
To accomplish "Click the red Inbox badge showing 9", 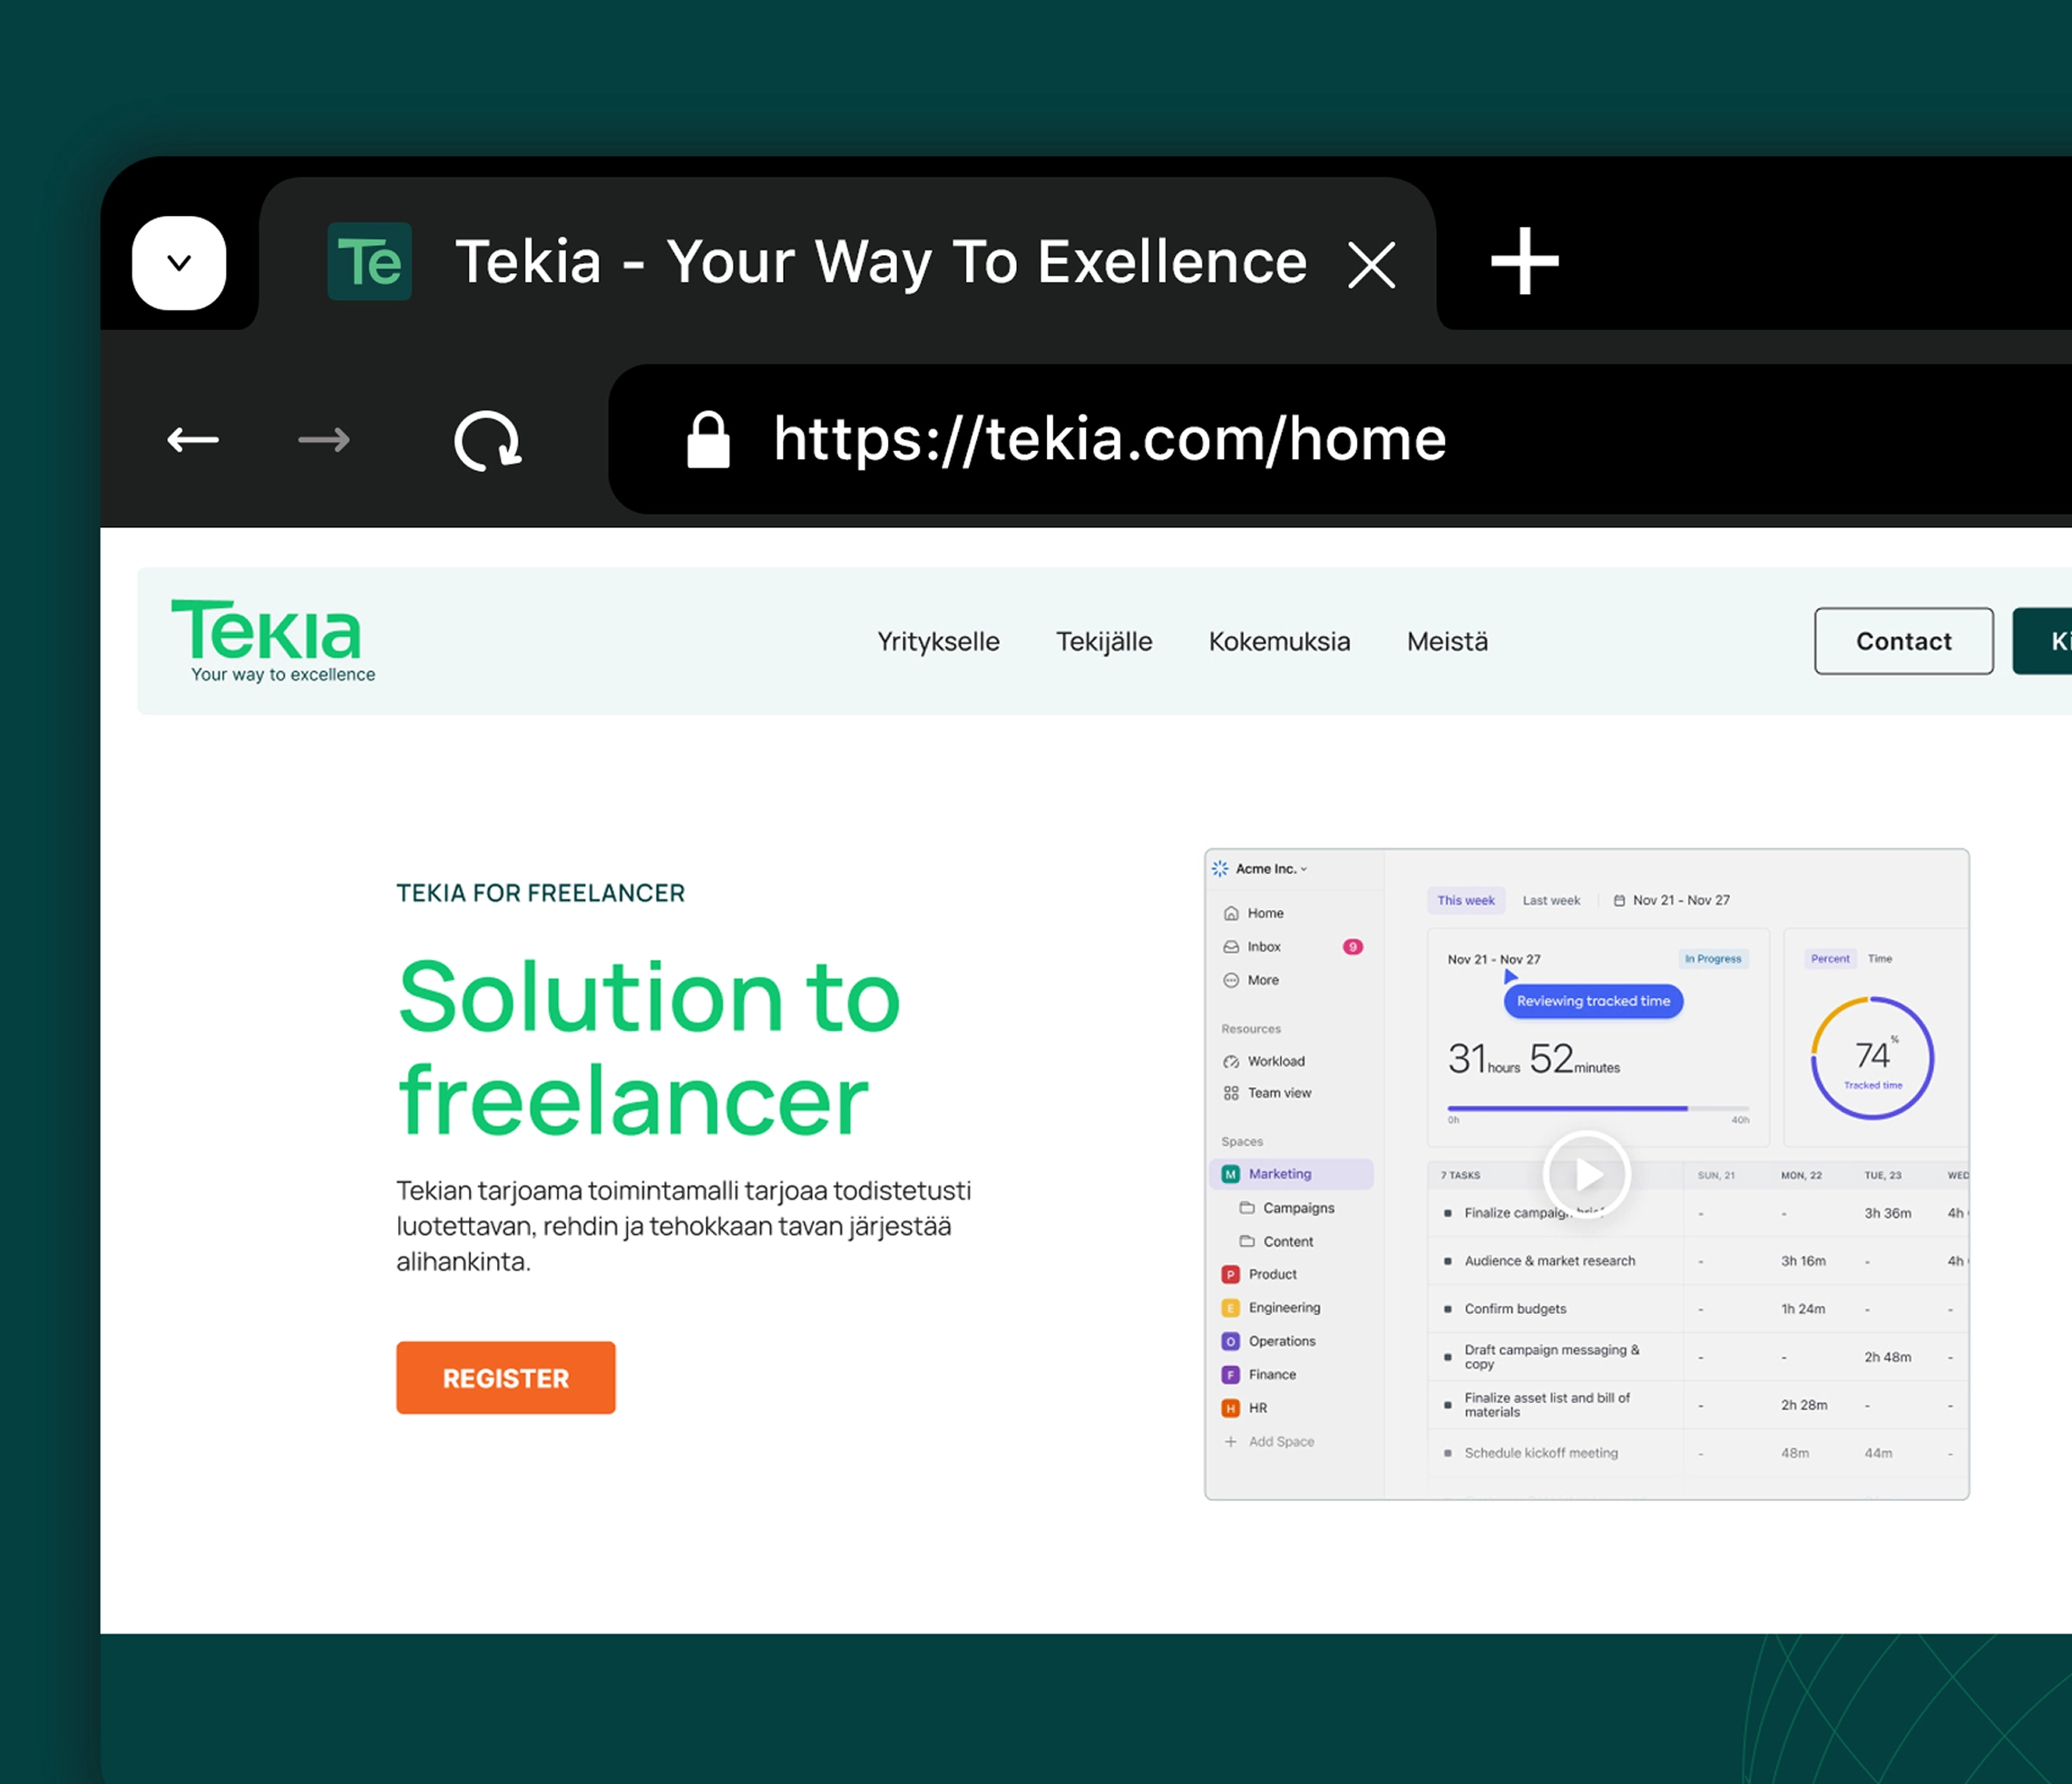I will tap(1352, 946).
